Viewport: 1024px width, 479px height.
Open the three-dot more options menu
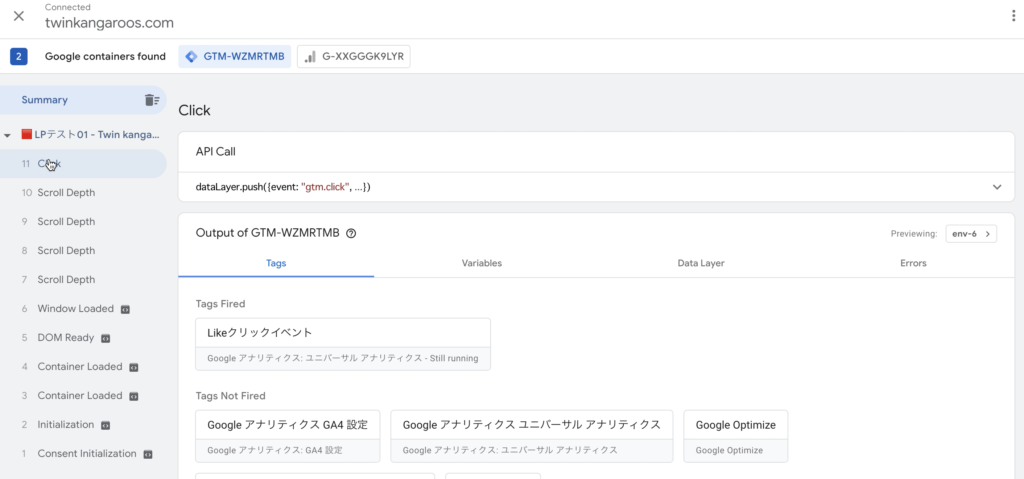pos(1014,16)
